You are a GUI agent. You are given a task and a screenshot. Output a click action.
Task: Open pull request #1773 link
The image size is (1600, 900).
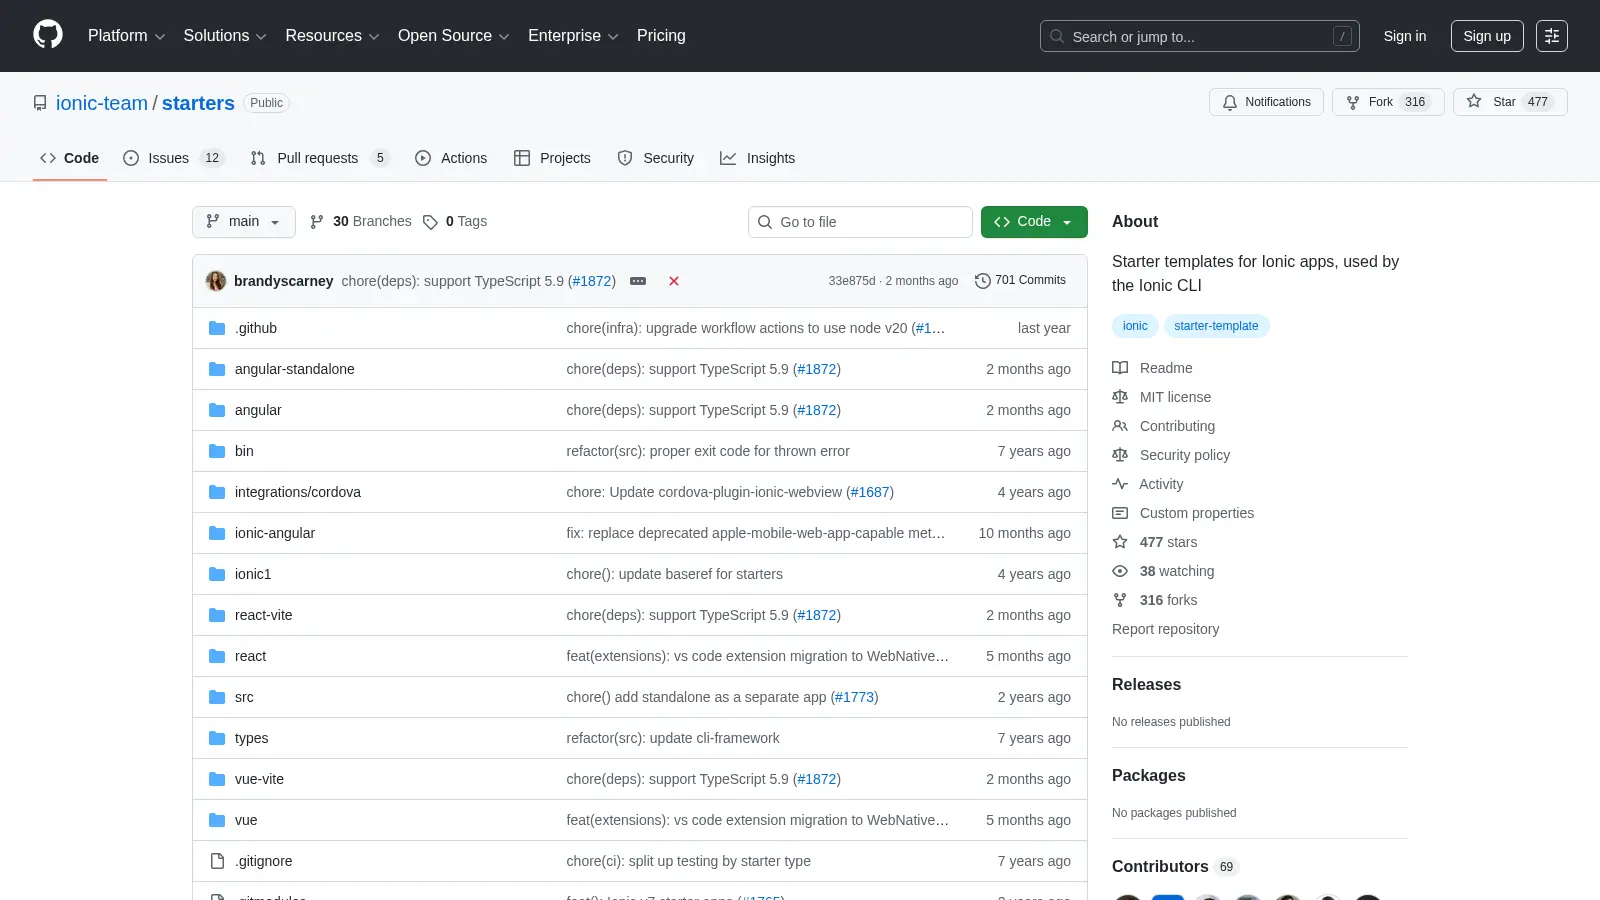coord(855,697)
